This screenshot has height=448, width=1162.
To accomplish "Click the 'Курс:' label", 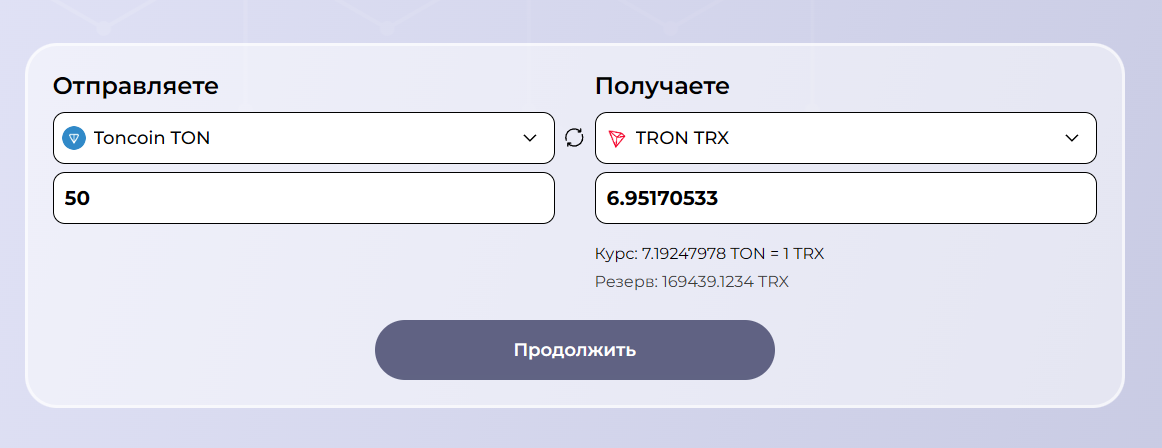I will click(x=615, y=254).
